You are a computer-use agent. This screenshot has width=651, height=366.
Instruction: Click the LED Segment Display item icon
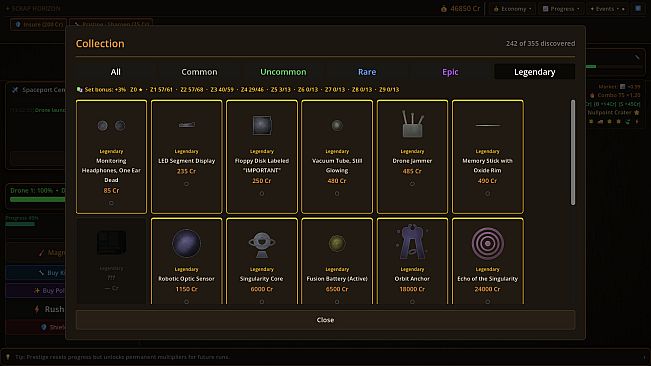(186, 124)
